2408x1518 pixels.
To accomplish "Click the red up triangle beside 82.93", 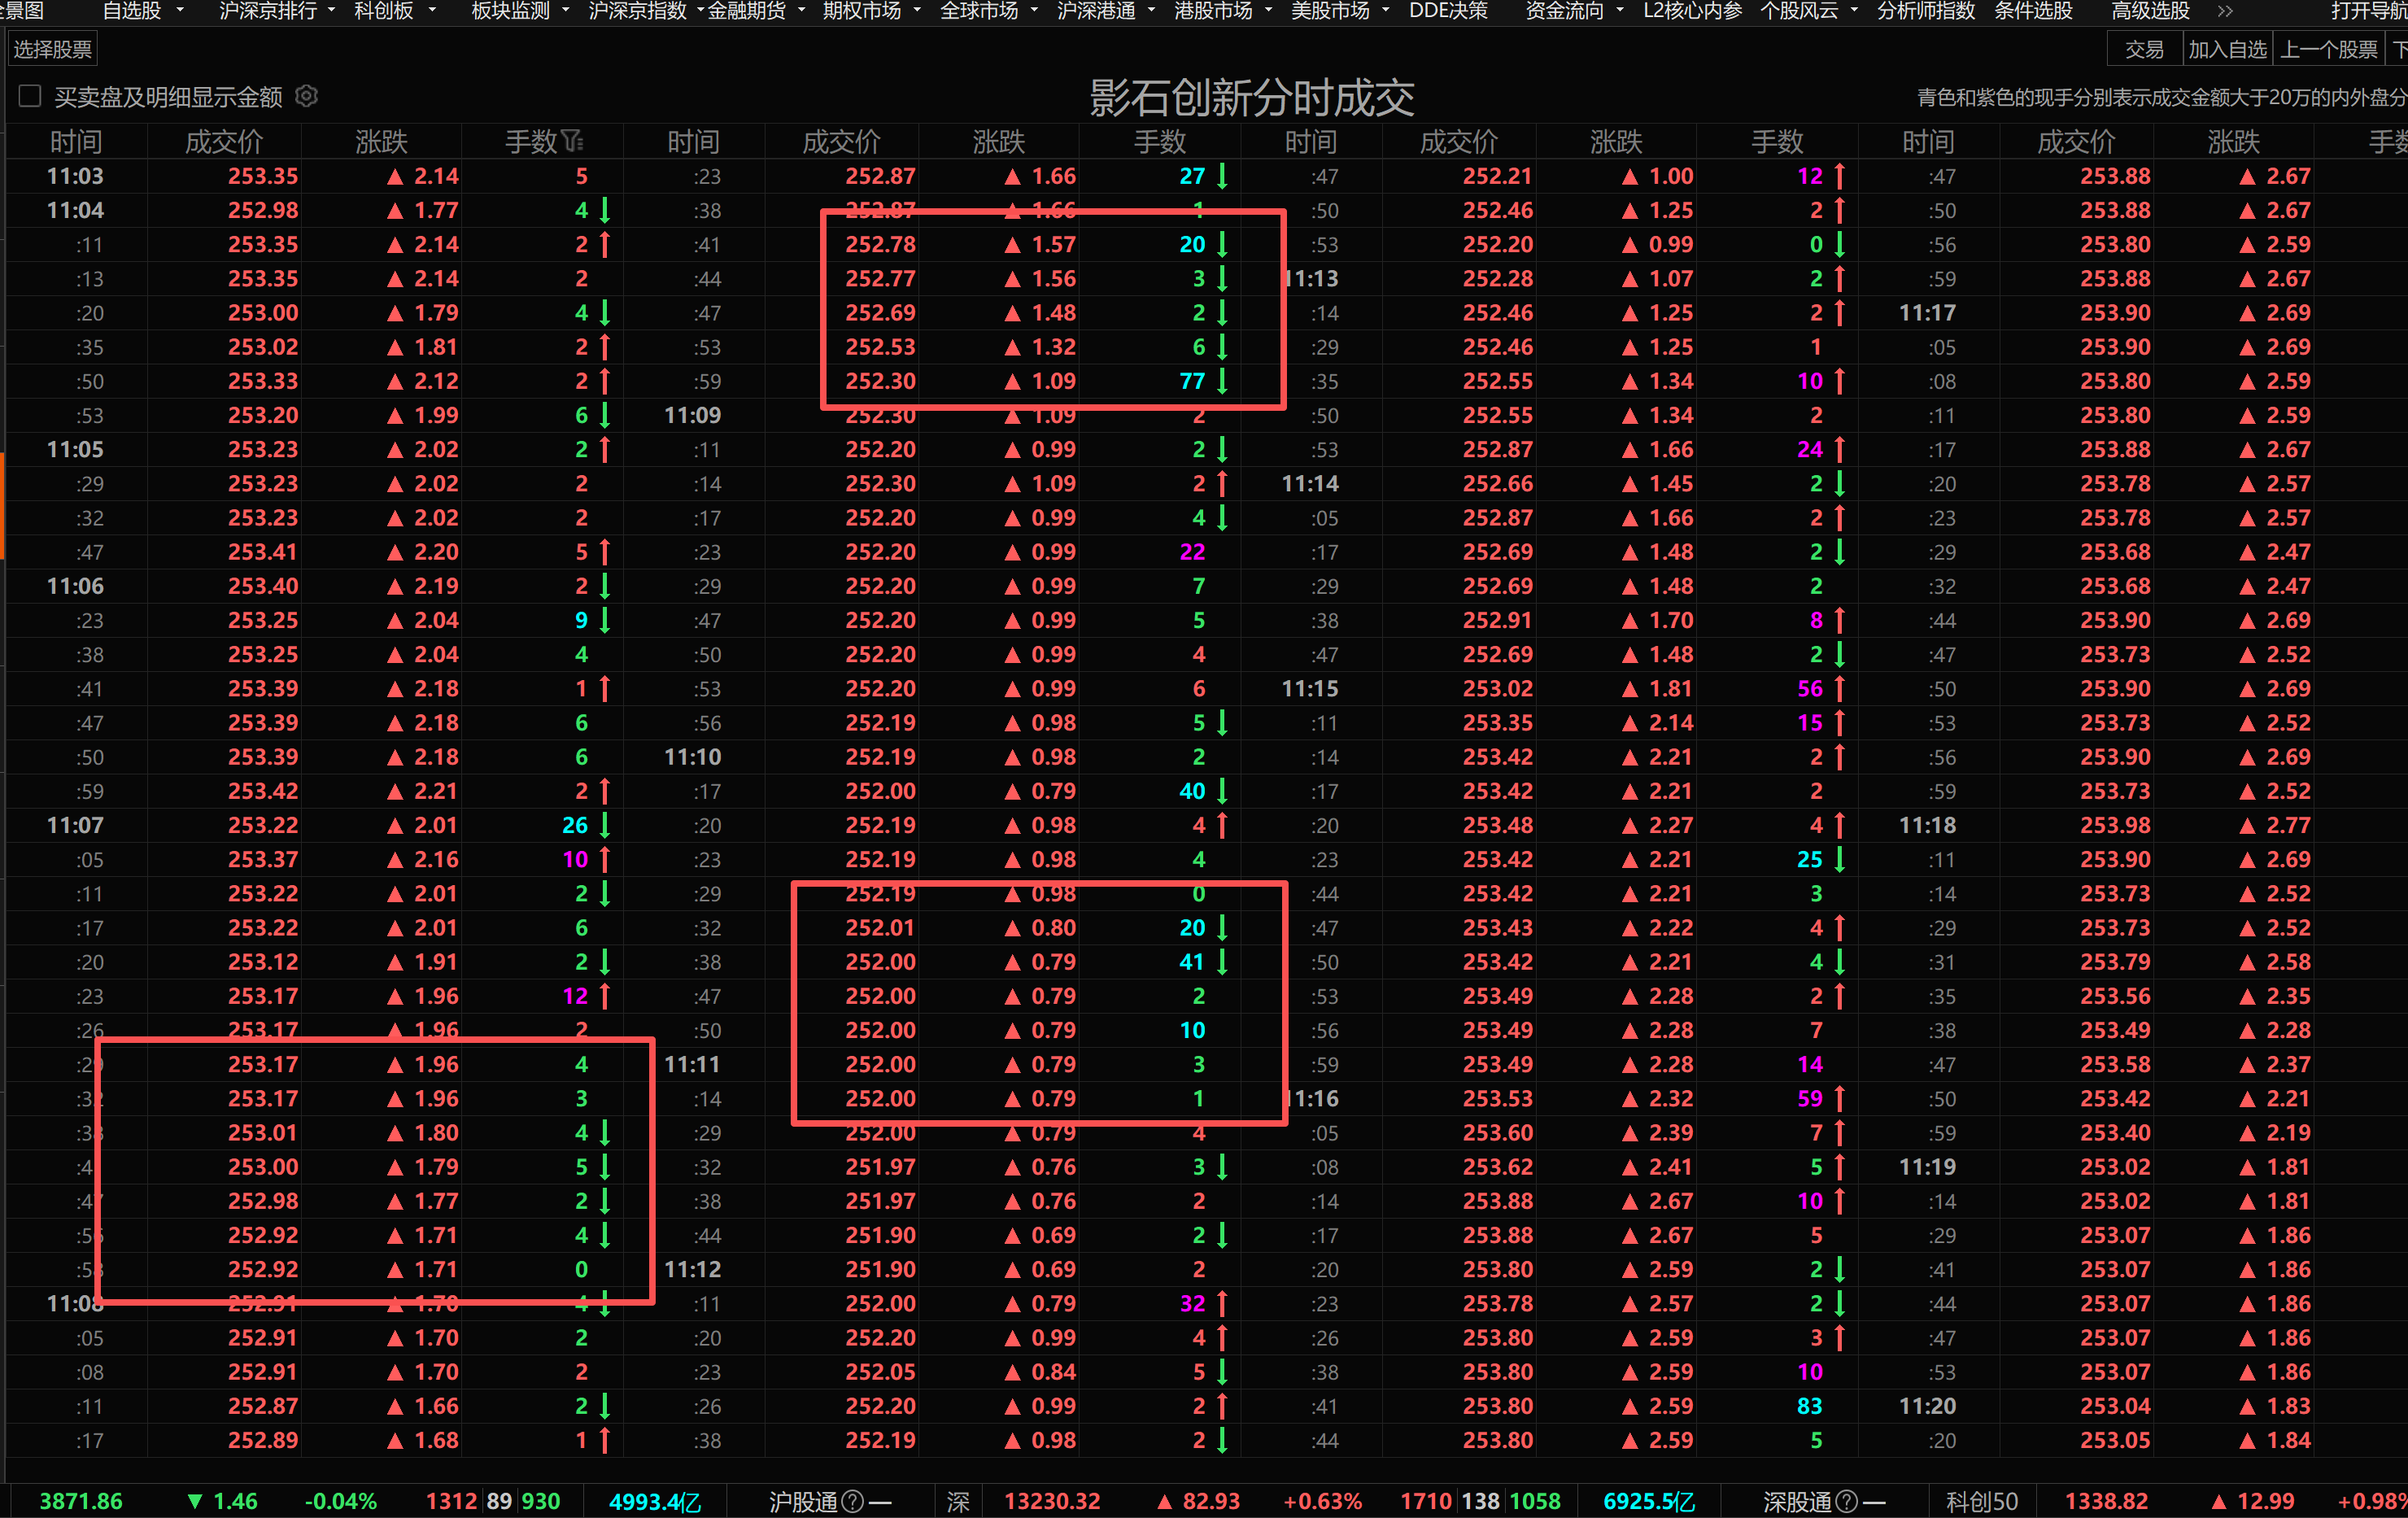I will pos(1164,1501).
